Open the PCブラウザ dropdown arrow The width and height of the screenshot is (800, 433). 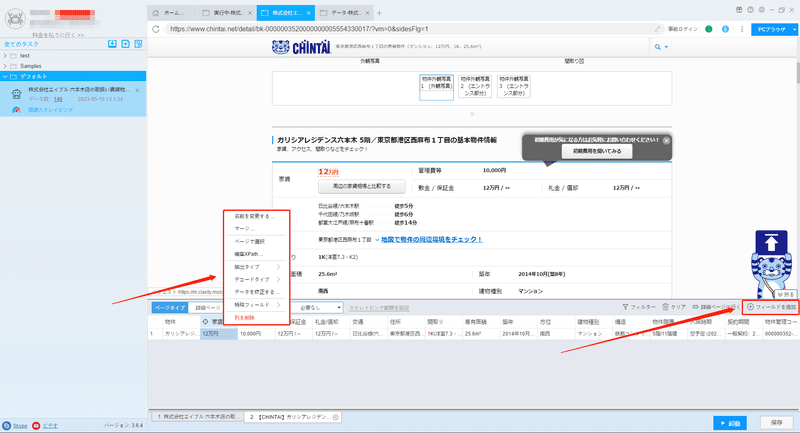tap(794, 30)
